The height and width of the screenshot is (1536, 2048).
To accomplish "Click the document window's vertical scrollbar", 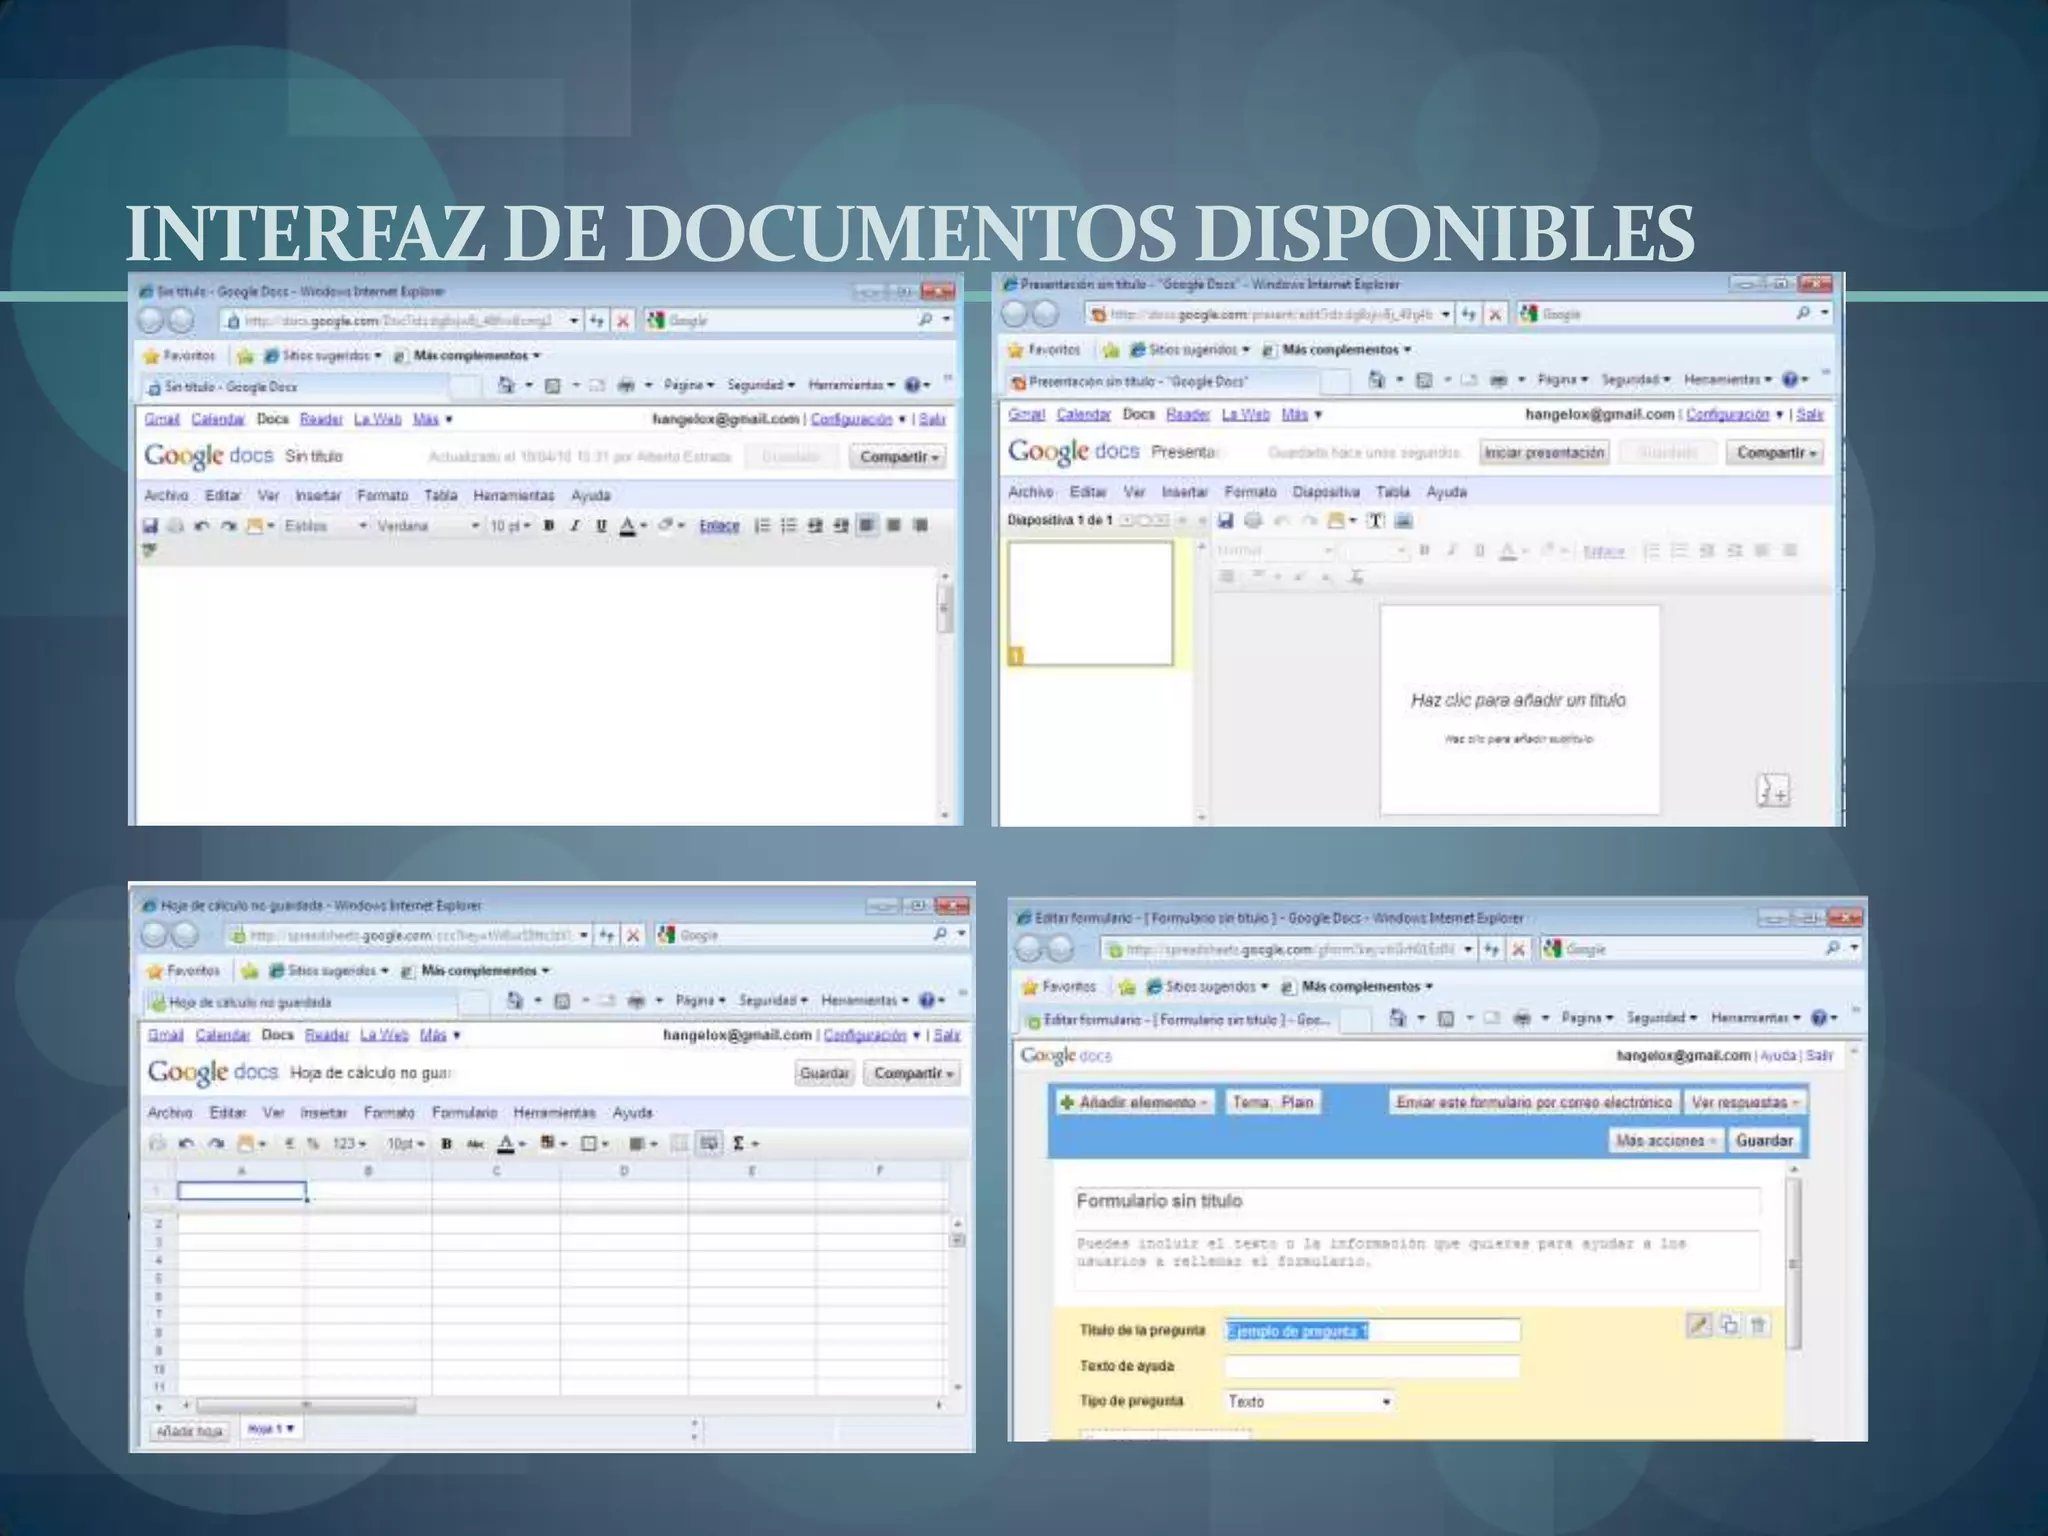I will click(945, 694).
